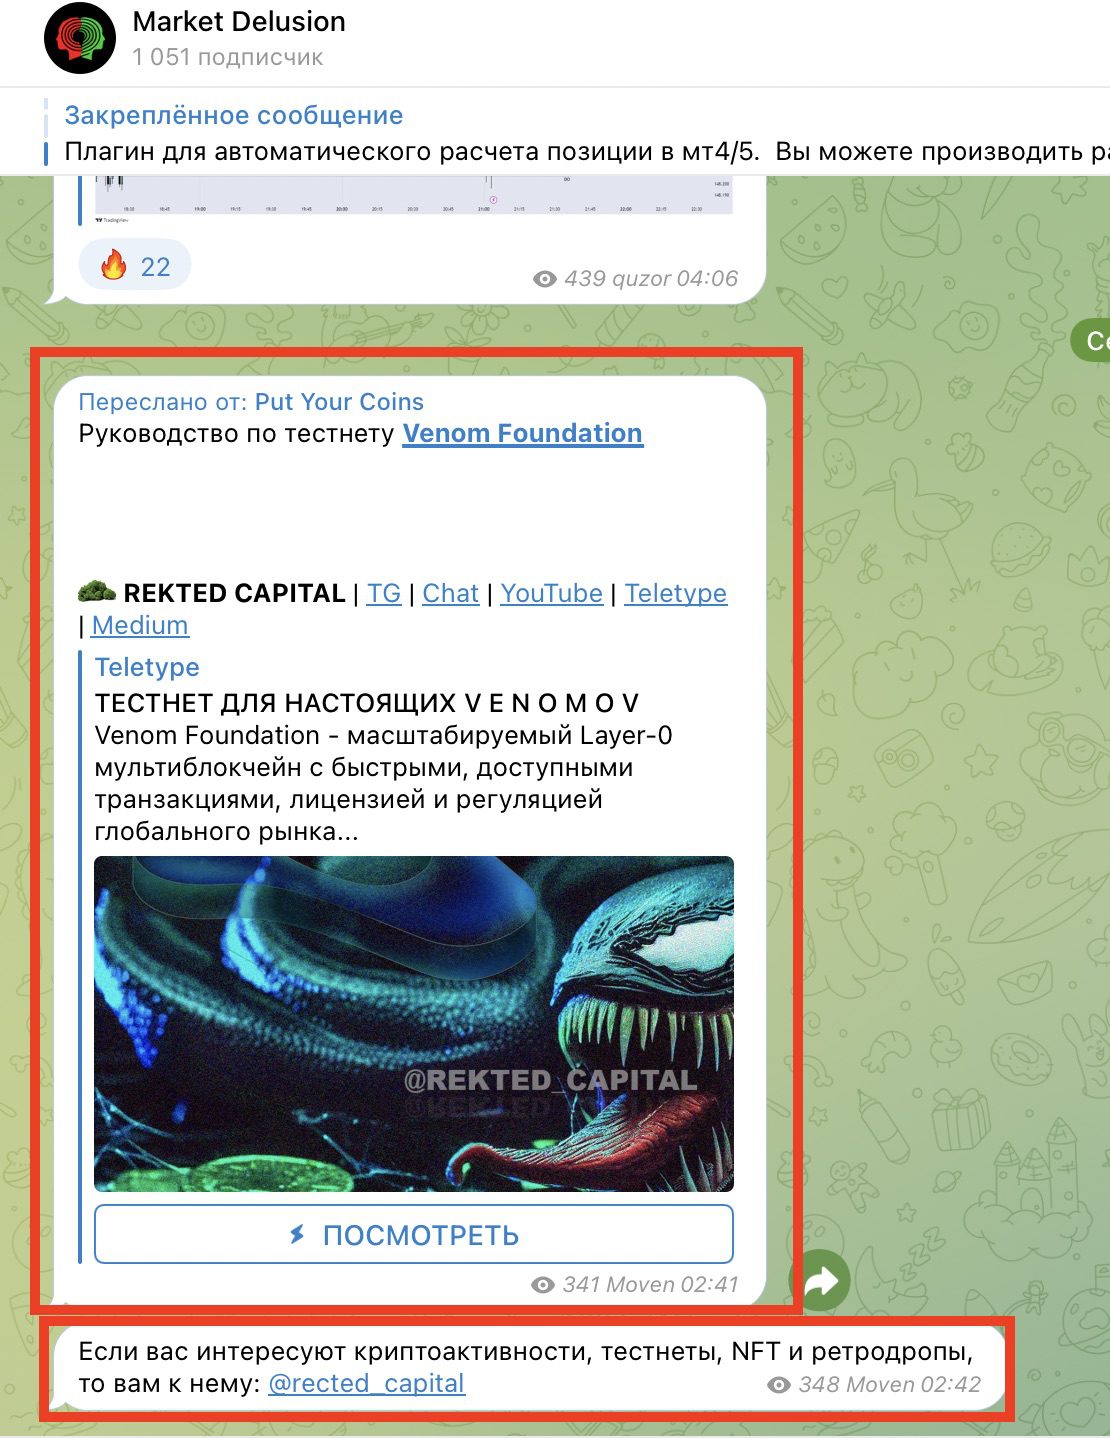Click the ТЕСТНЕТ ДЛЯ НАСТОЯЩИХ VENOMOV headline
The height and width of the screenshot is (1438, 1110).
[x=367, y=703]
